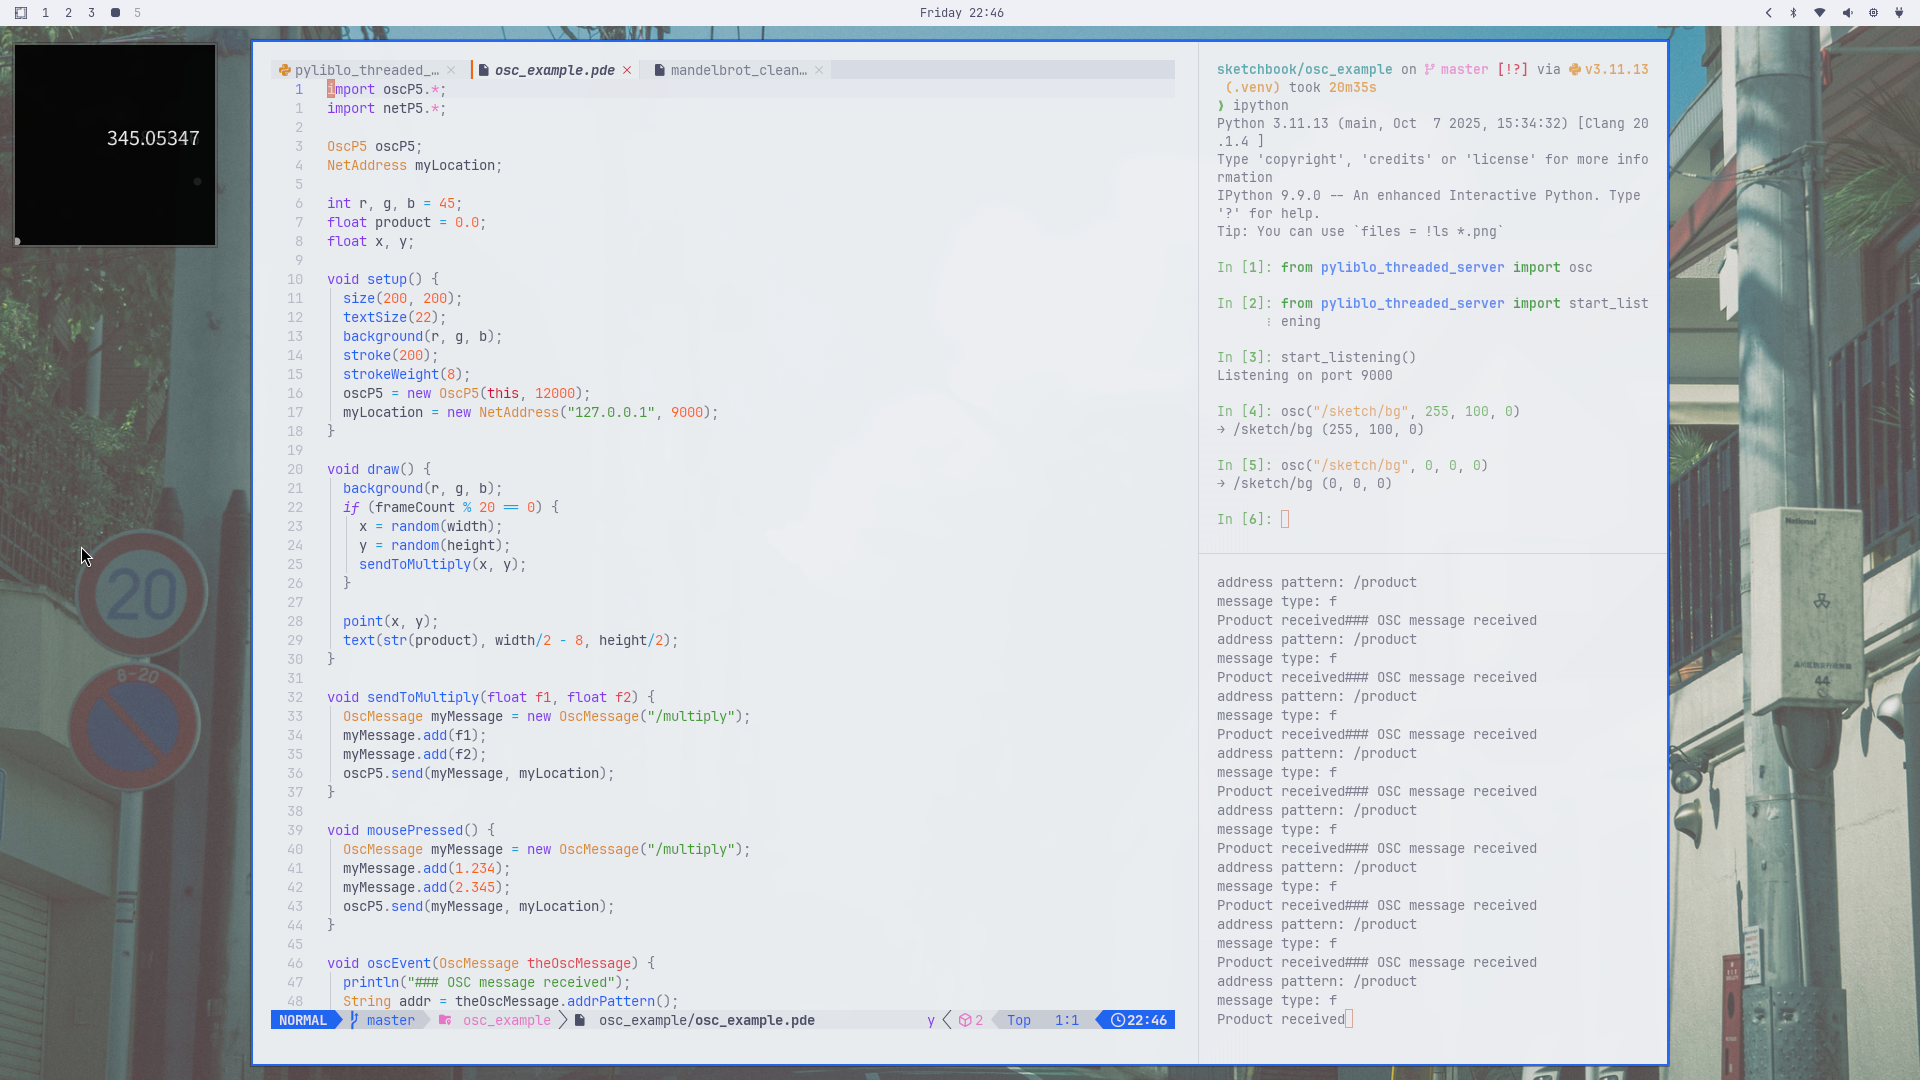
Task: Switch to the pyliblo_threaded tab
Action: (x=365, y=70)
